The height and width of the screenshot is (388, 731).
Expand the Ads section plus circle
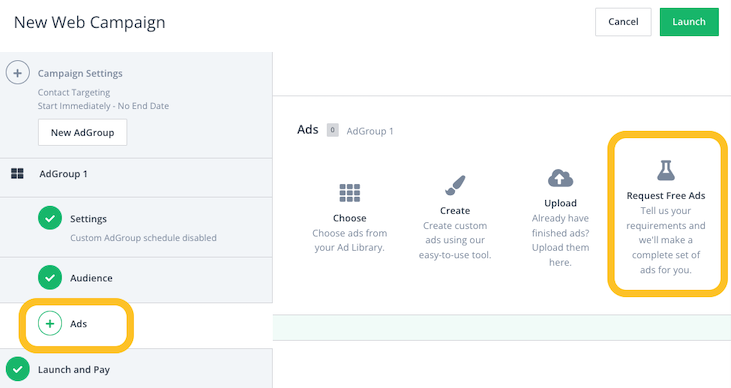pyautogui.click(x=50, y=323)
